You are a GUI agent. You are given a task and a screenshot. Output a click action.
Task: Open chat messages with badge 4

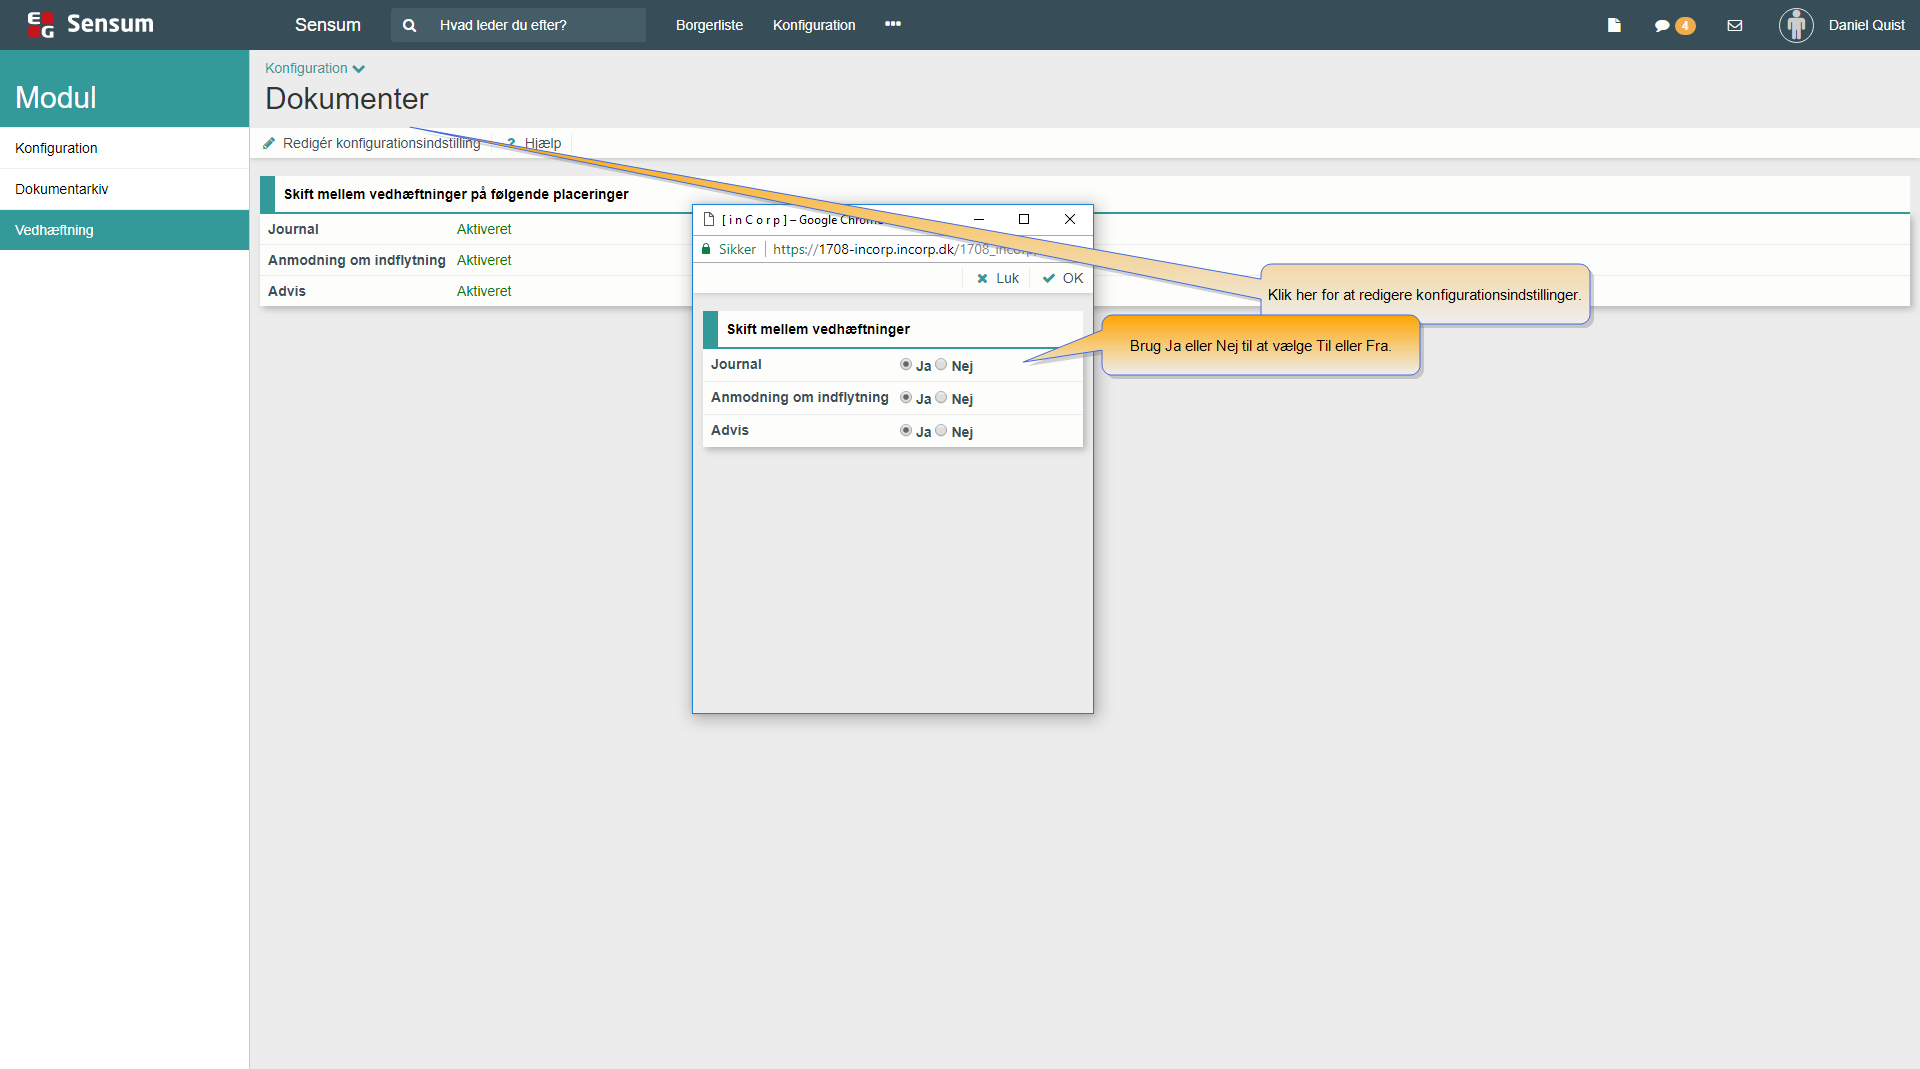tap(1673, 26)
